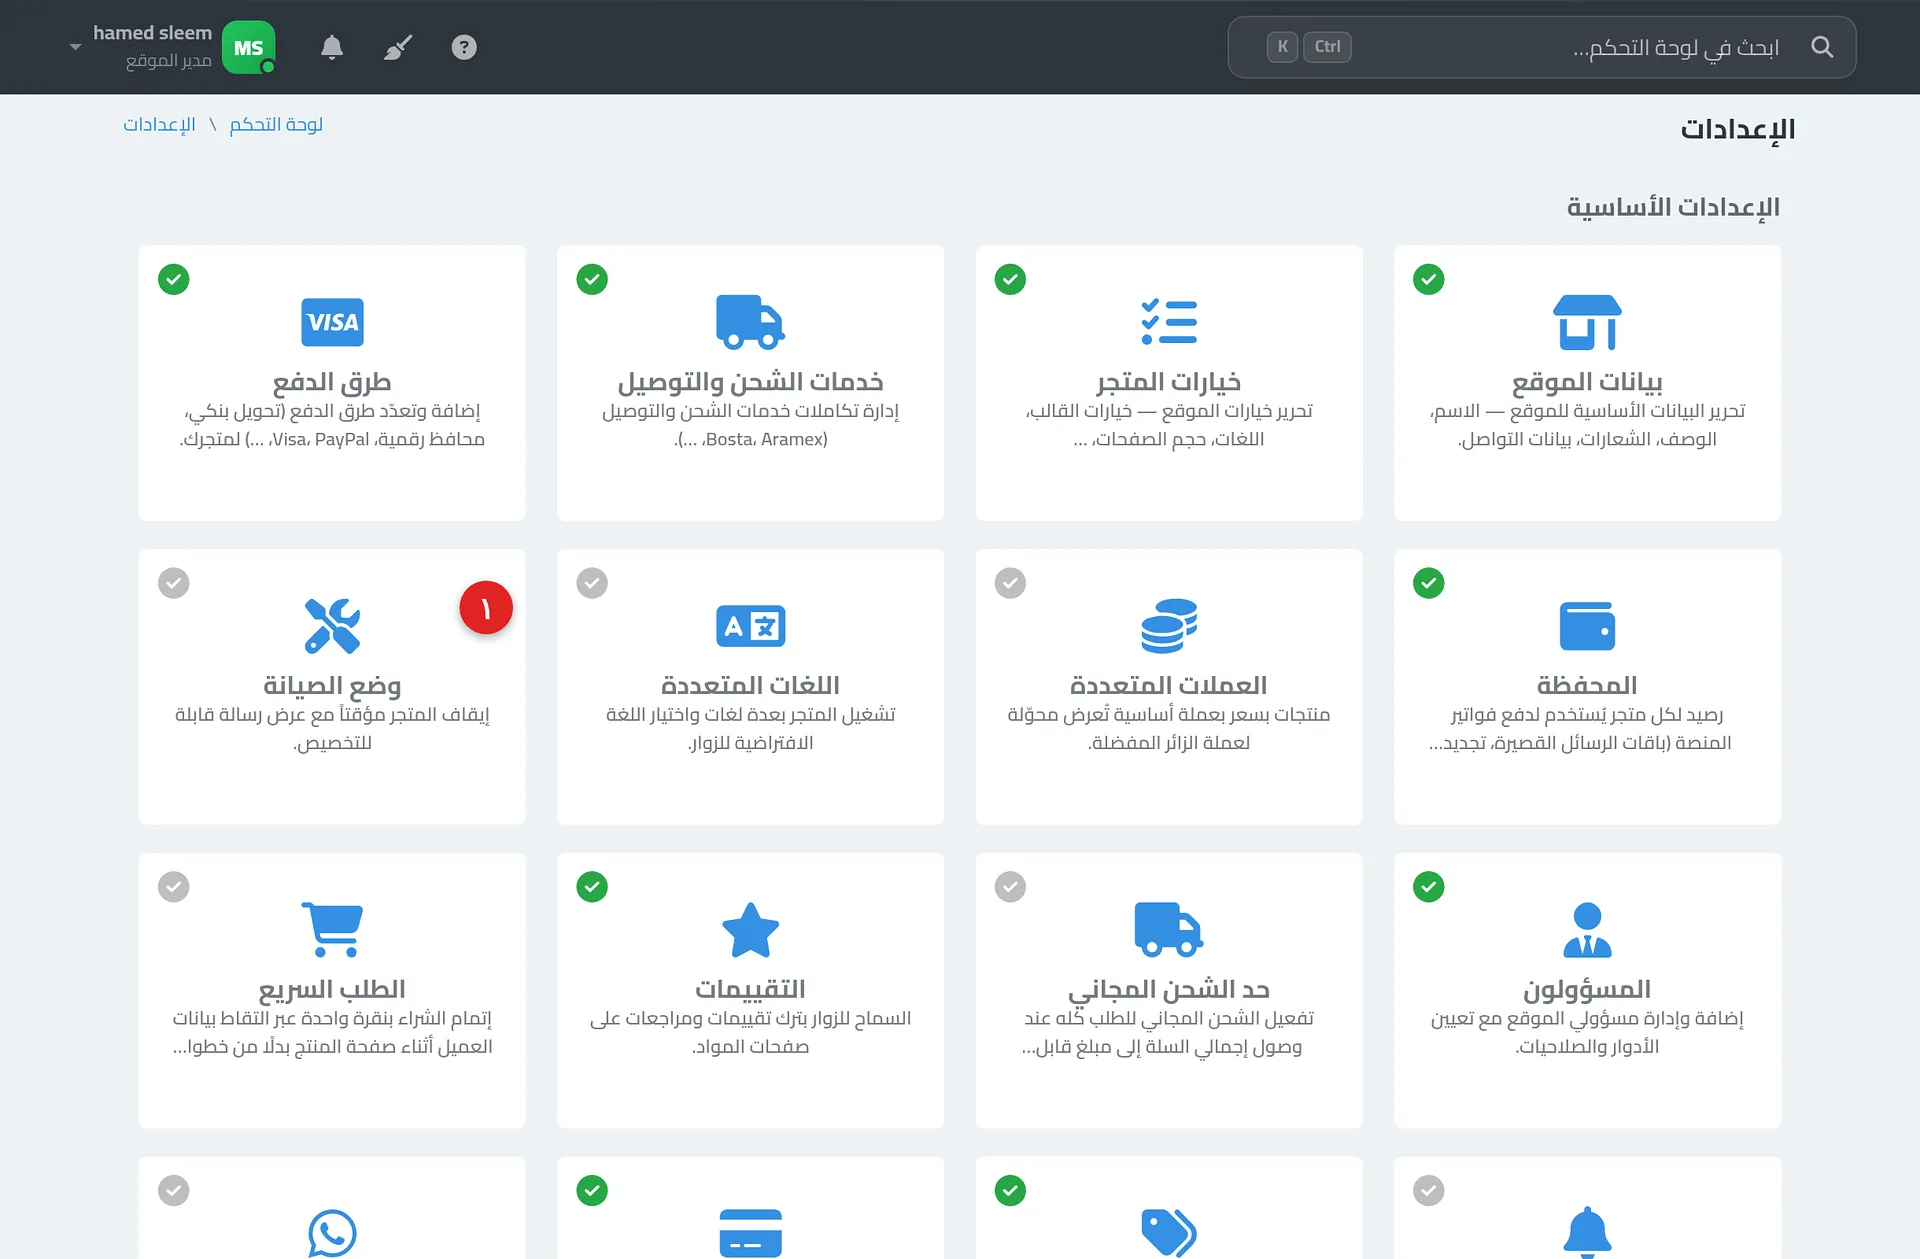Screen dimensions: 1920x1259
Task: Click the multi-language translate icon
Action: [750, 626]
